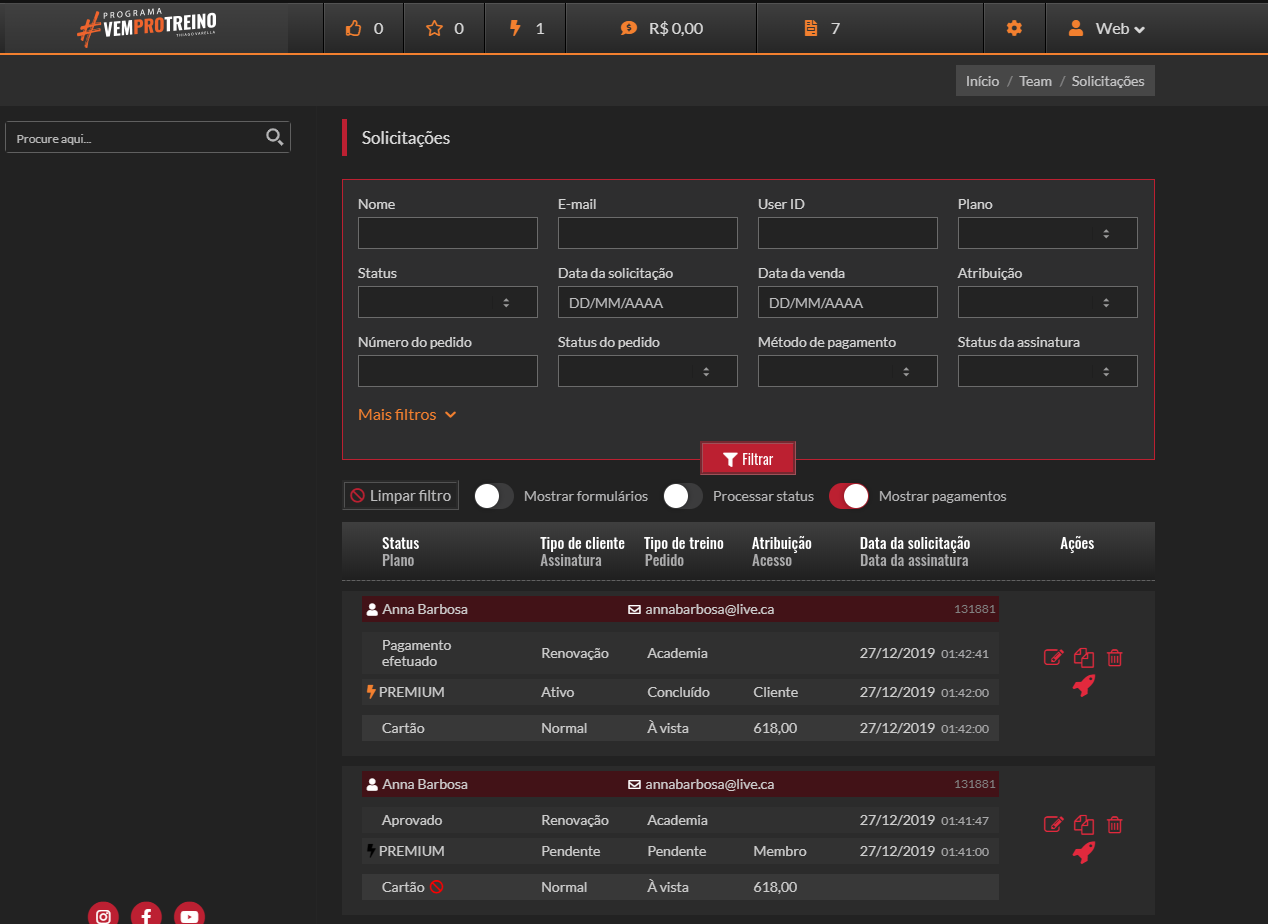Viewport: 1268px width, 924px height.
Task: Click the settings gear icon in header
Action: [x=1014, y=28]
